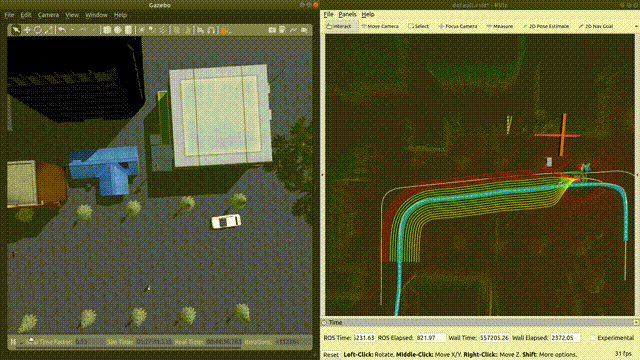
Task: Add a spot light in Gazebo
Action: click(152, 30)
